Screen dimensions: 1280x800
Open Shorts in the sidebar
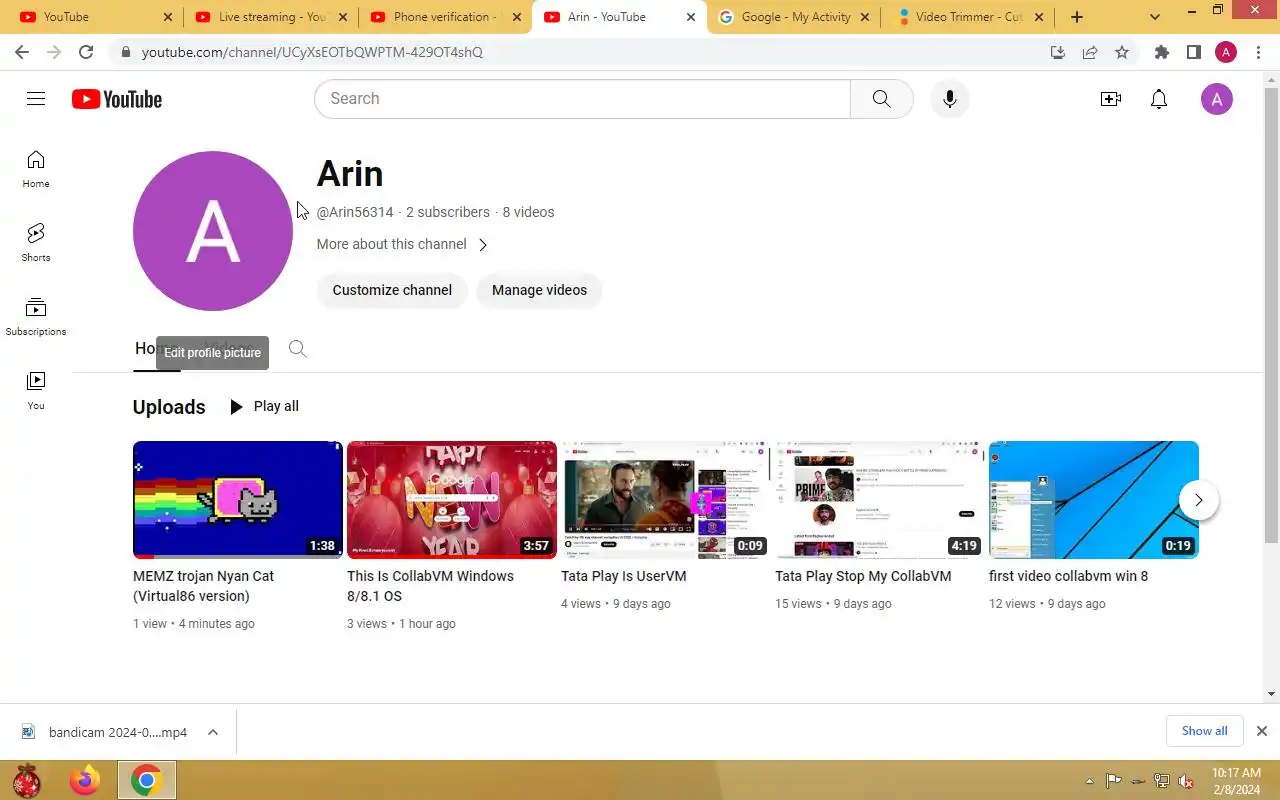[x=36, y=243]
